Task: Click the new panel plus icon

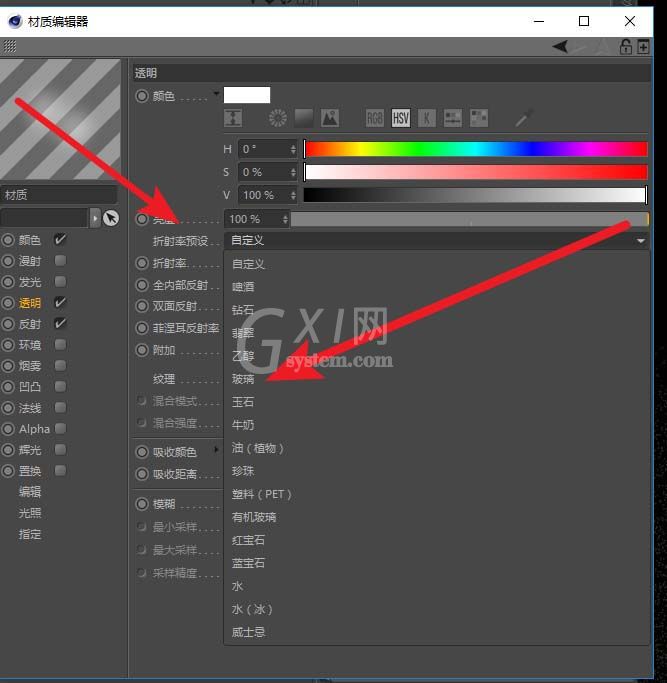Action: [x=643, y=47]
